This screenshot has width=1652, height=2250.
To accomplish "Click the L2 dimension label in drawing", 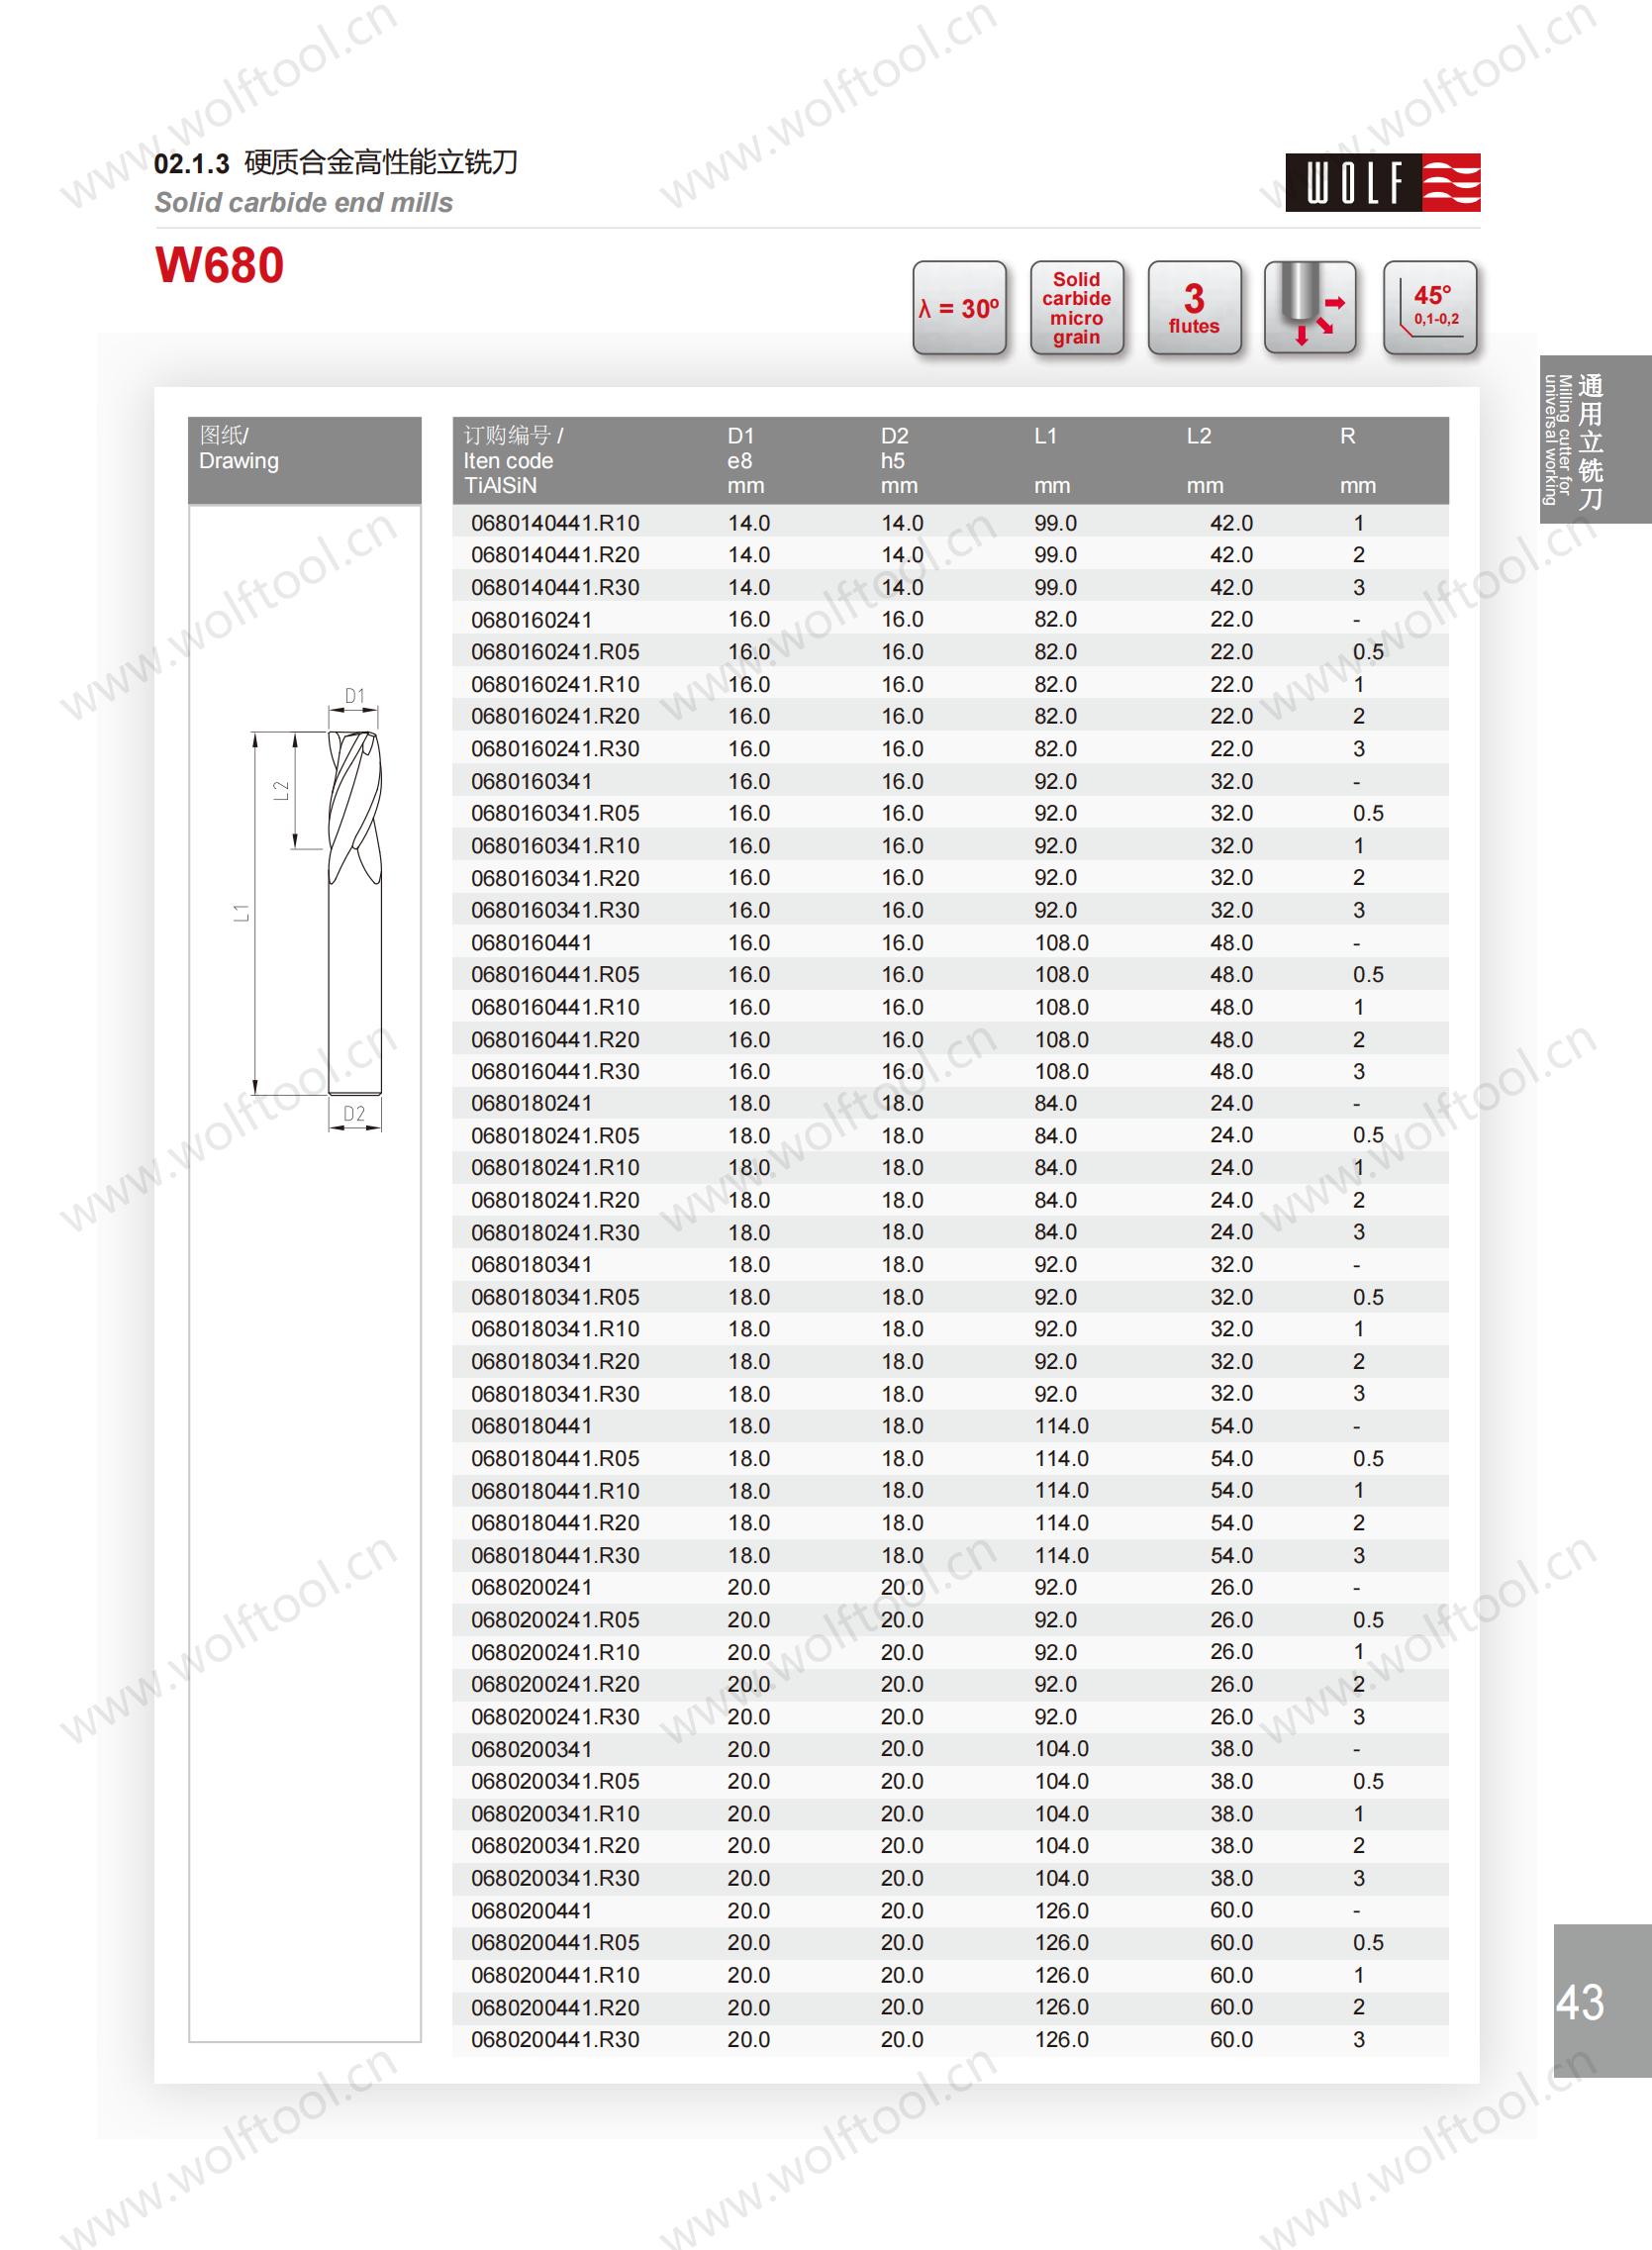I will [281, 790].
